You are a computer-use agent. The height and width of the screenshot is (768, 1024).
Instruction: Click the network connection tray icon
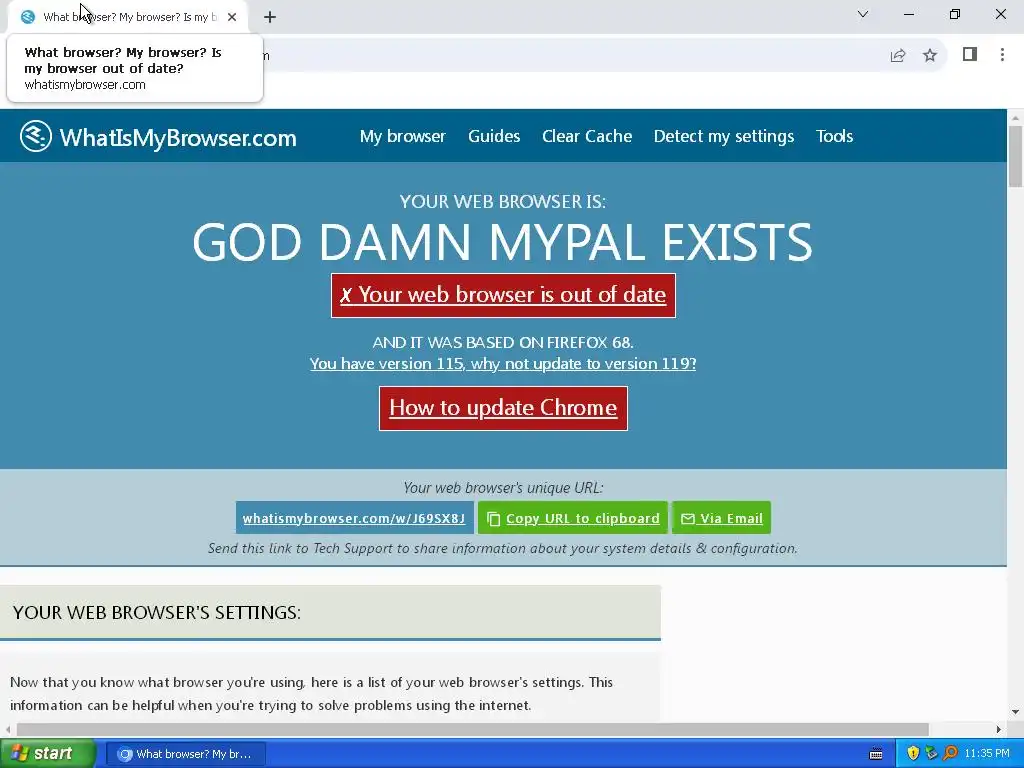pyautogui.click(x=931, y=753)
